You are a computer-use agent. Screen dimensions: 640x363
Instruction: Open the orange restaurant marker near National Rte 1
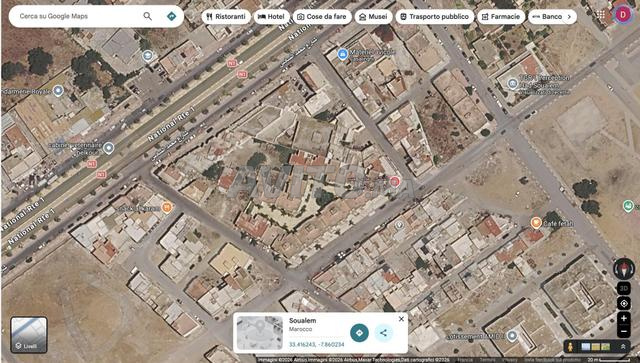(167, 207)
